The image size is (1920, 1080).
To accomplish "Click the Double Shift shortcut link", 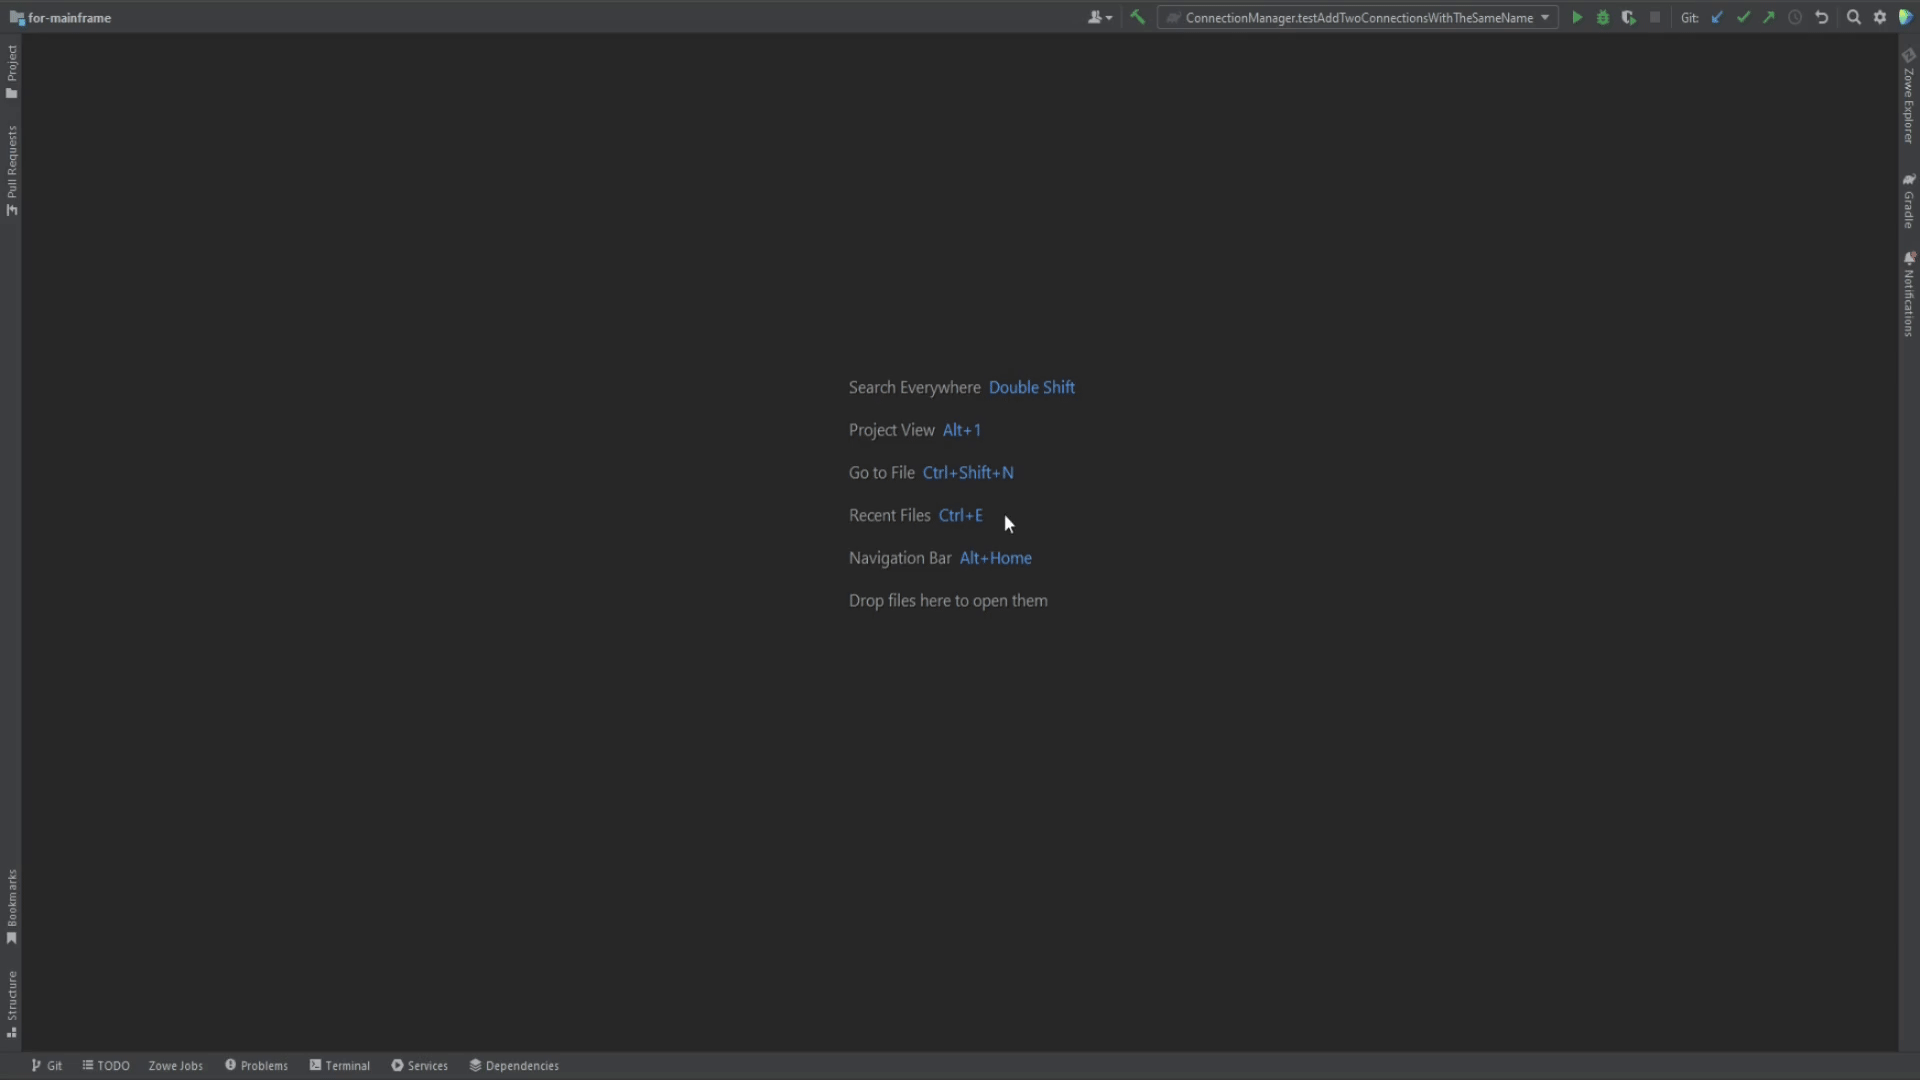I will [1032, 387].
